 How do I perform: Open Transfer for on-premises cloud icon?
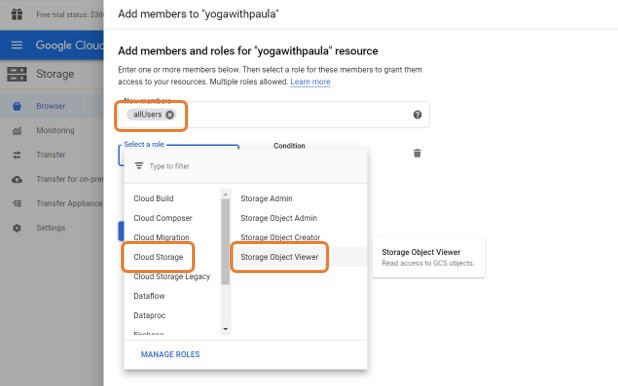17,179
